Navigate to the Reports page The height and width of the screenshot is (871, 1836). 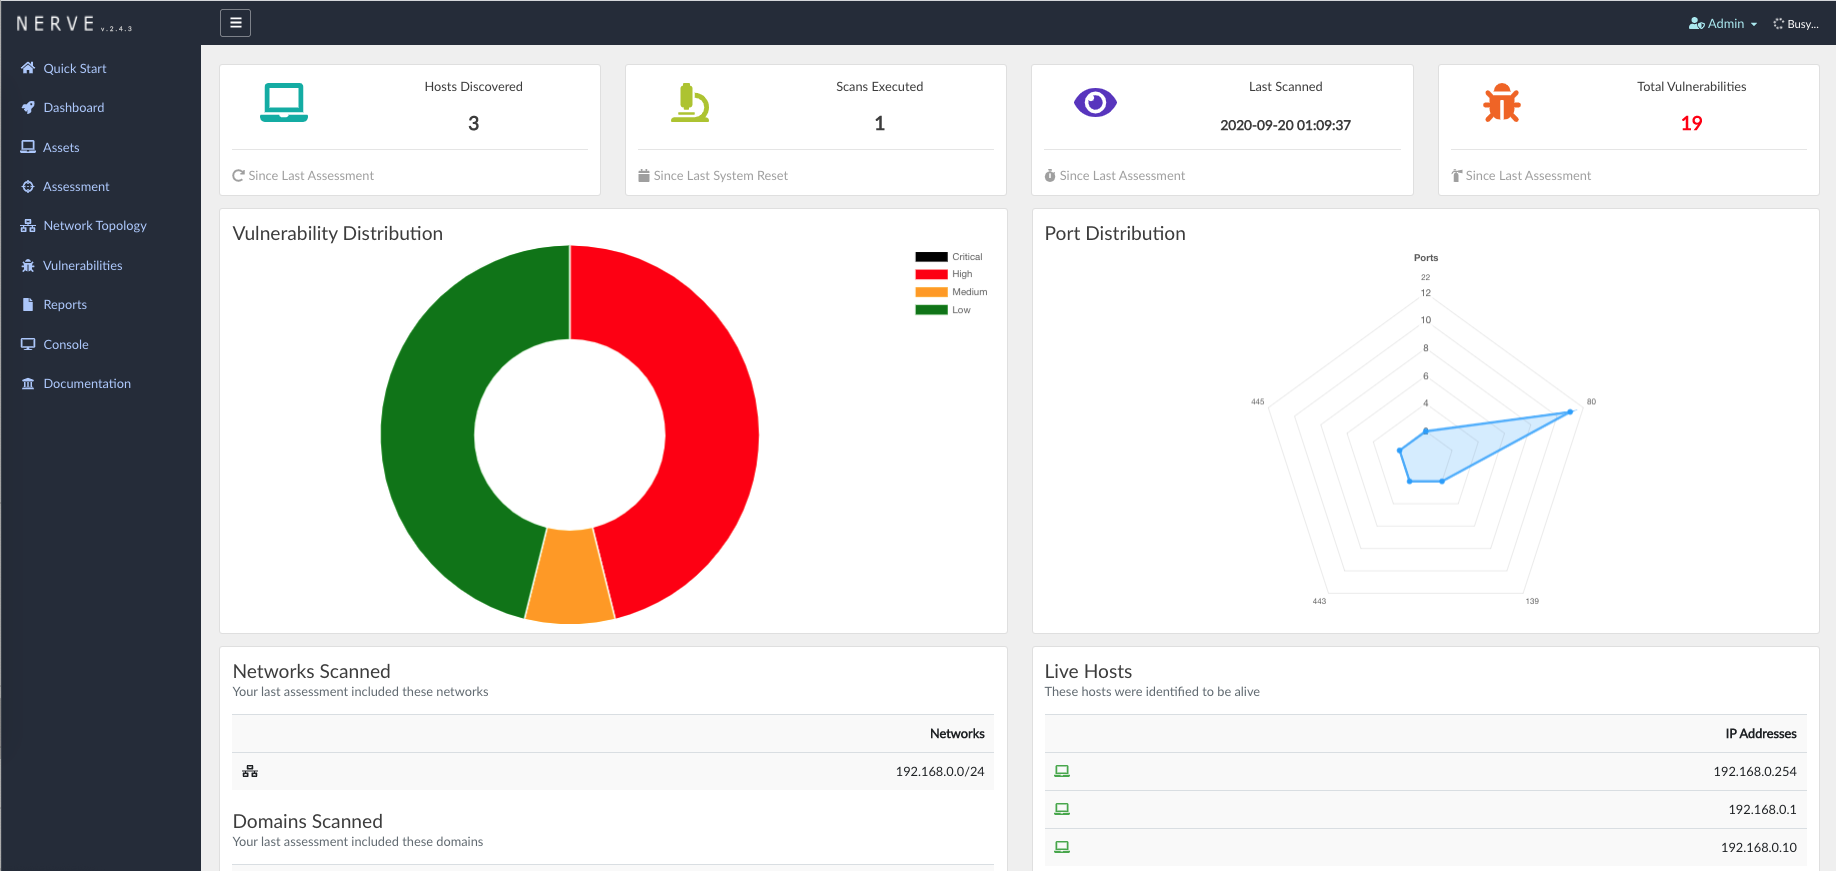click(x=65, y=305)
